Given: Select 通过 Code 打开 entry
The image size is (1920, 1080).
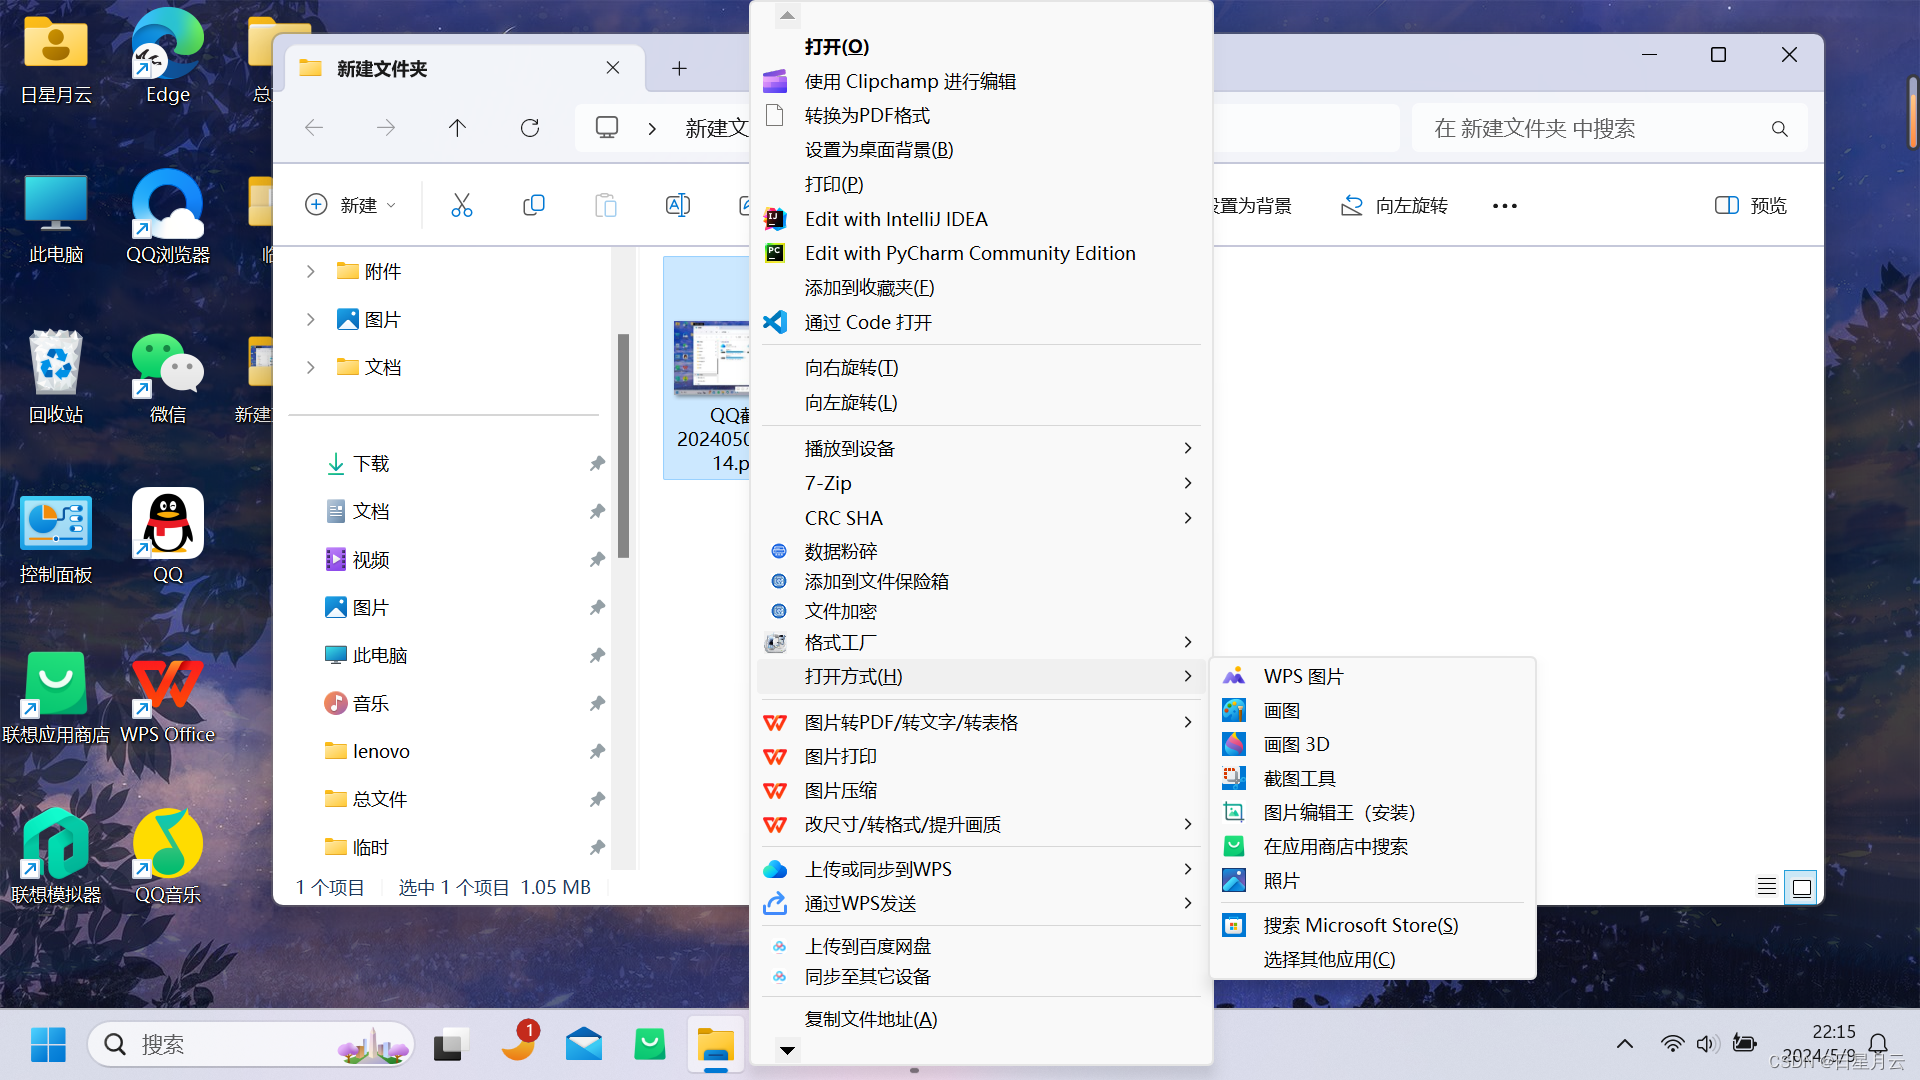Looking at the screenshot, I should [x=981, y=322].
